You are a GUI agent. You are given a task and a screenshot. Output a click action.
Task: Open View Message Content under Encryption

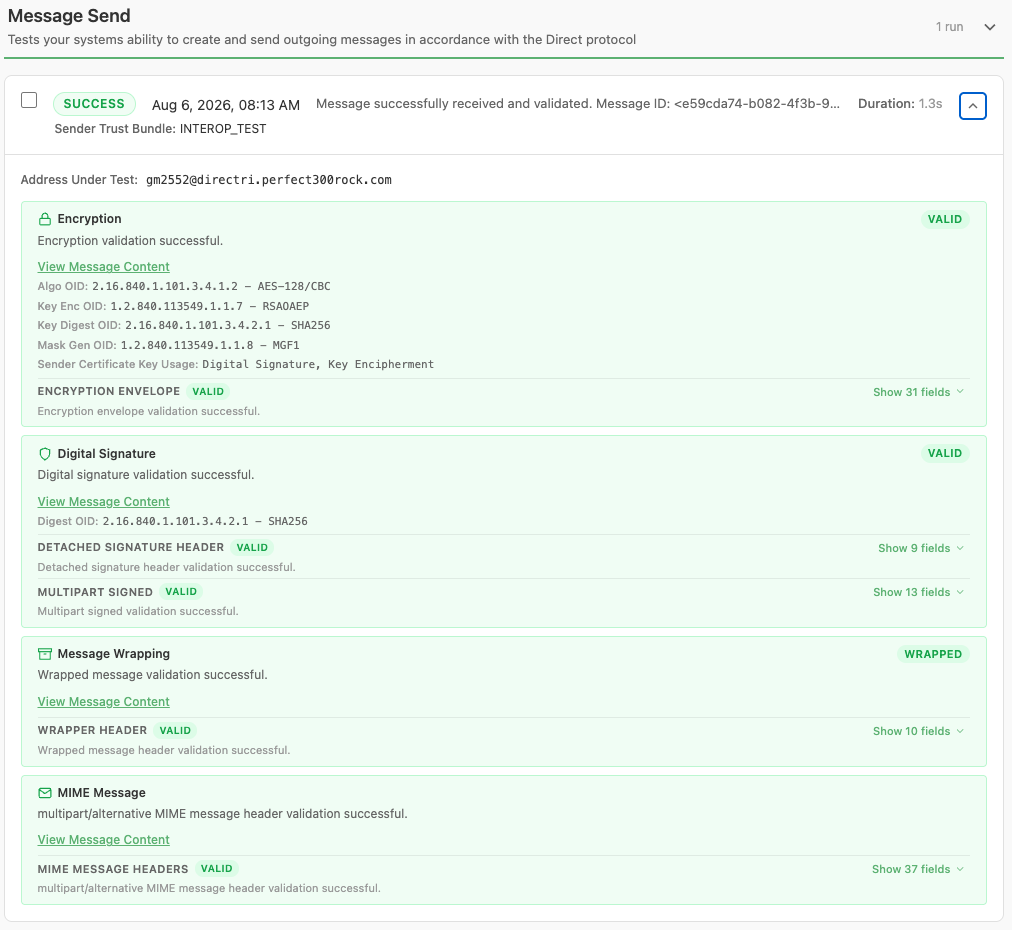[103, 267]
